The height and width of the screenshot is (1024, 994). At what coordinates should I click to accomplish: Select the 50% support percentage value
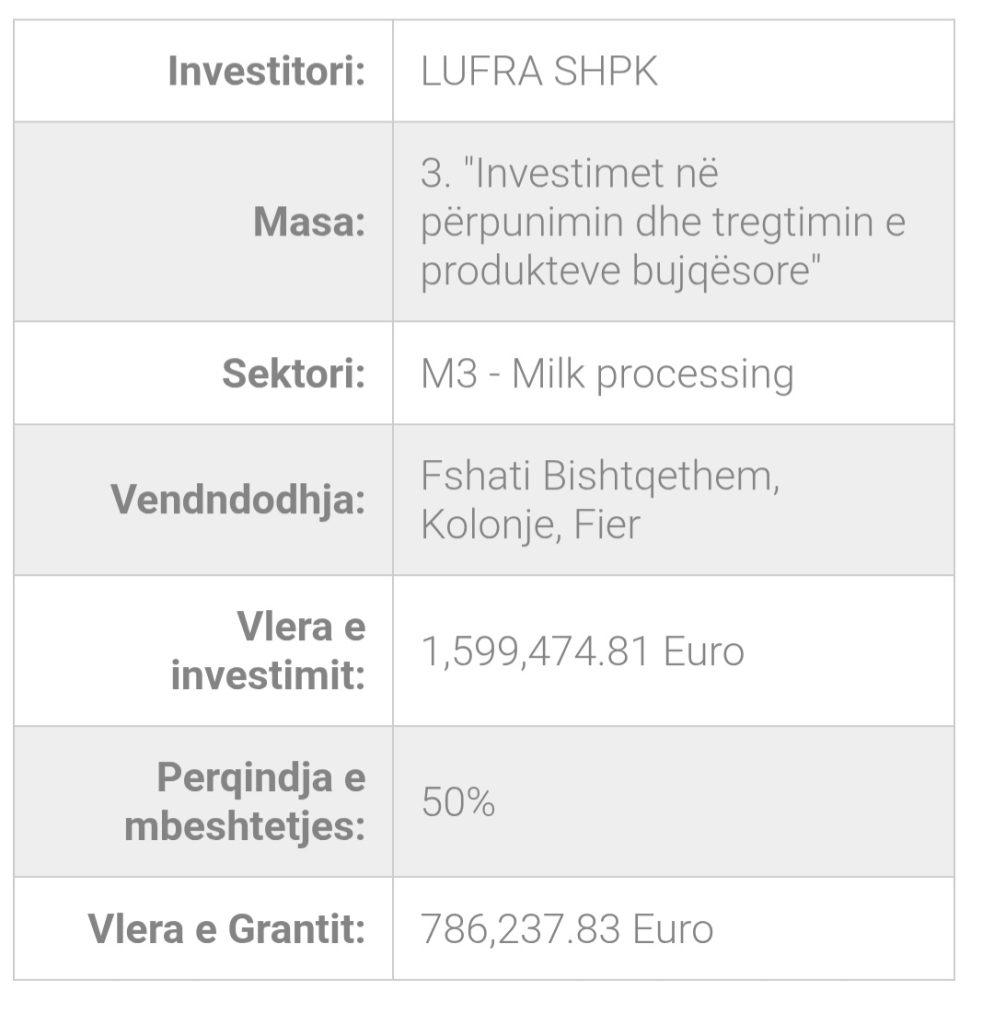pyautogui.click(x=458, y=802)
